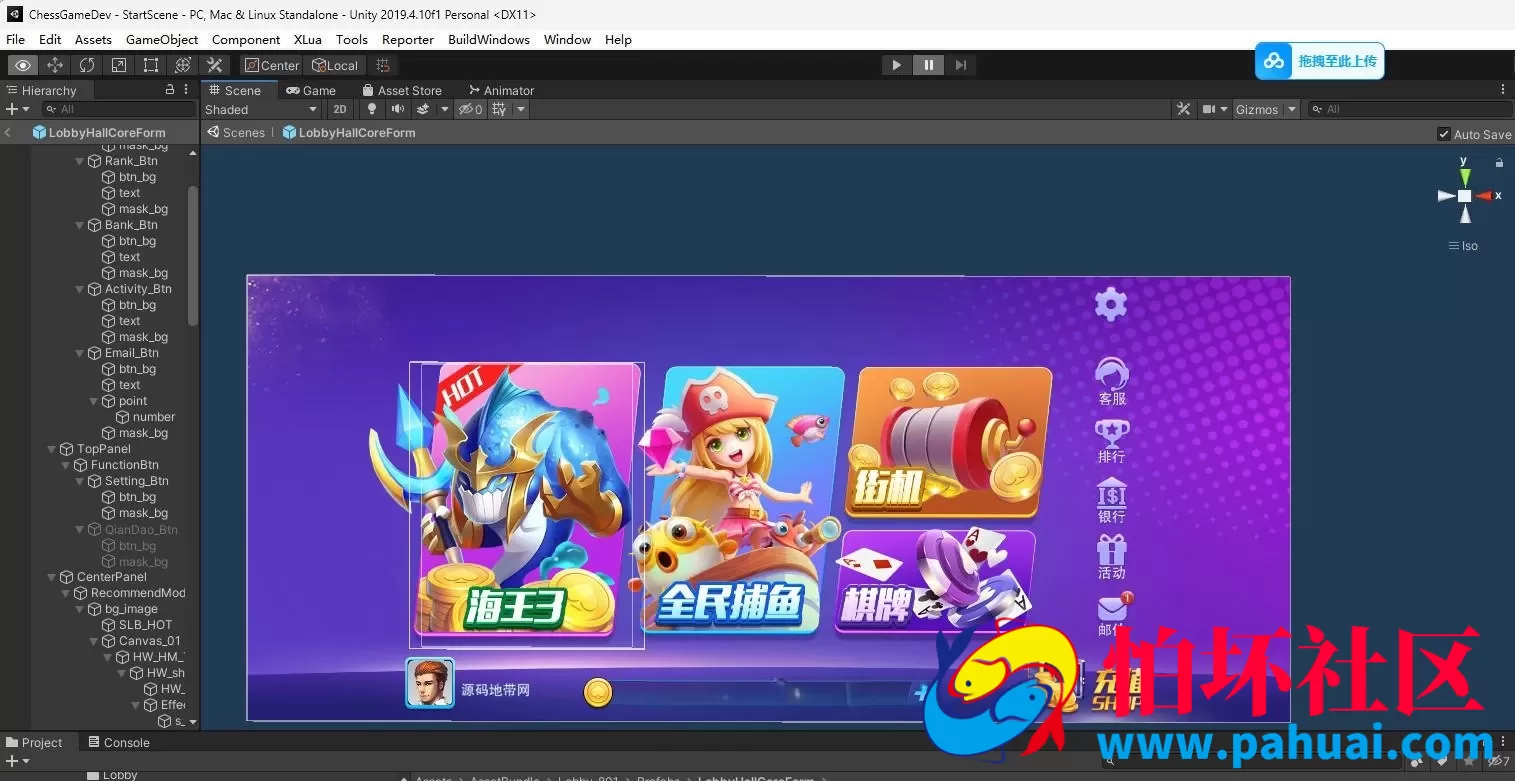1515x781 pixels.
Task: Click Scenes breadcrumb in scene view
Action: [x=236, y=132]
